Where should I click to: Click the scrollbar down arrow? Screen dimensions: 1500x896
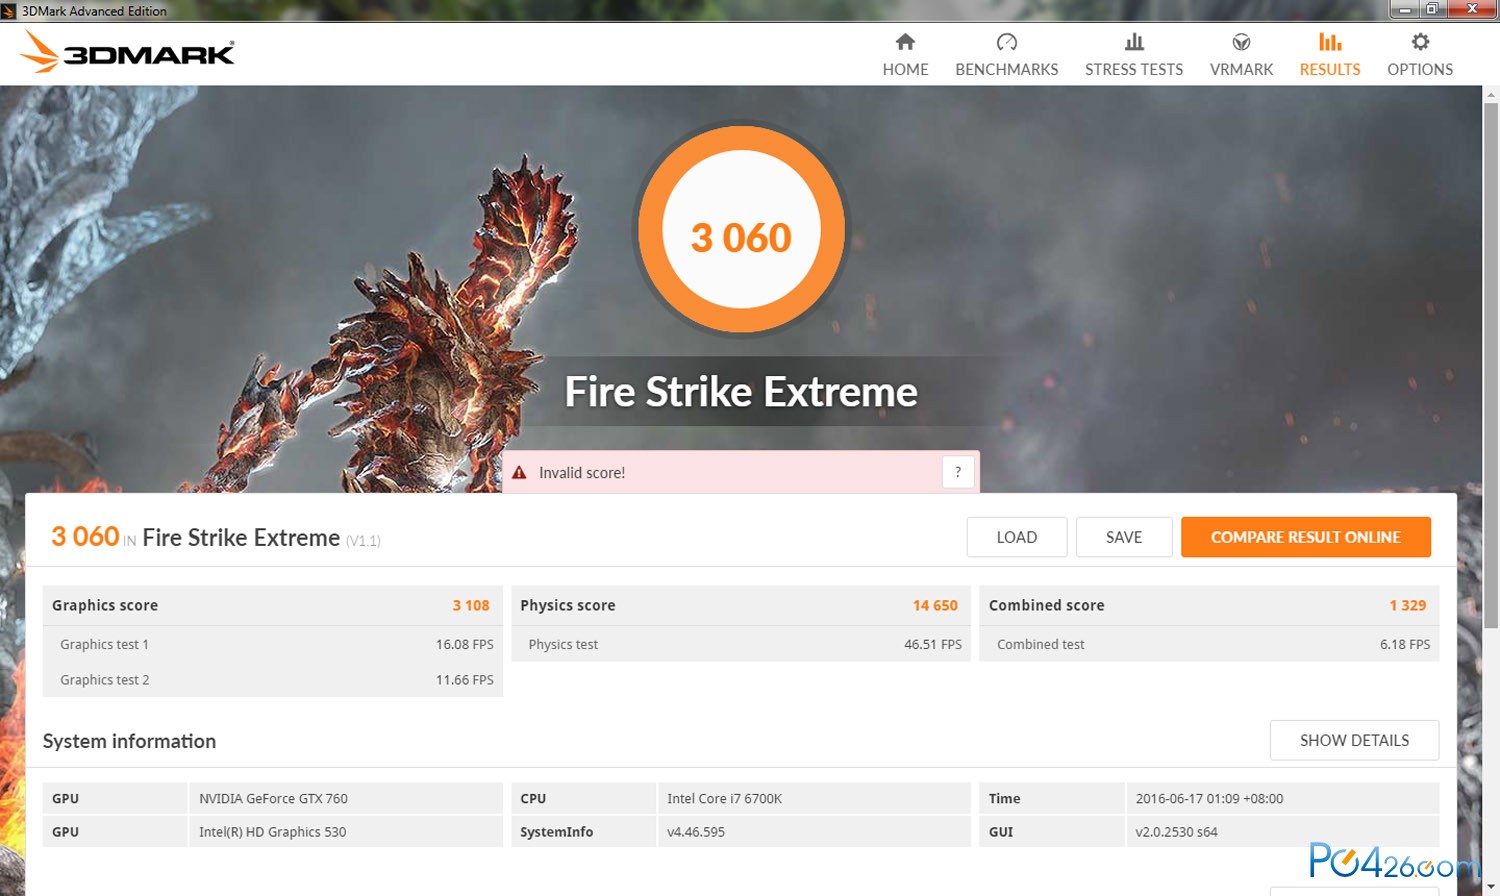(x=1491, y=887)
